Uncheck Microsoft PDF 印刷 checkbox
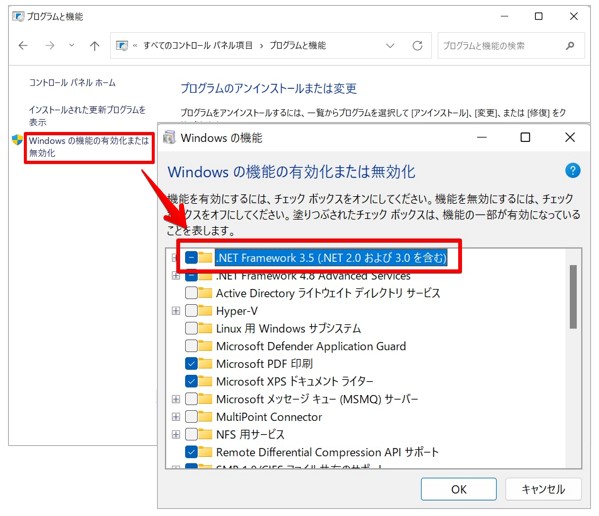The image size is (599, 516). click(x=191, y=364)
